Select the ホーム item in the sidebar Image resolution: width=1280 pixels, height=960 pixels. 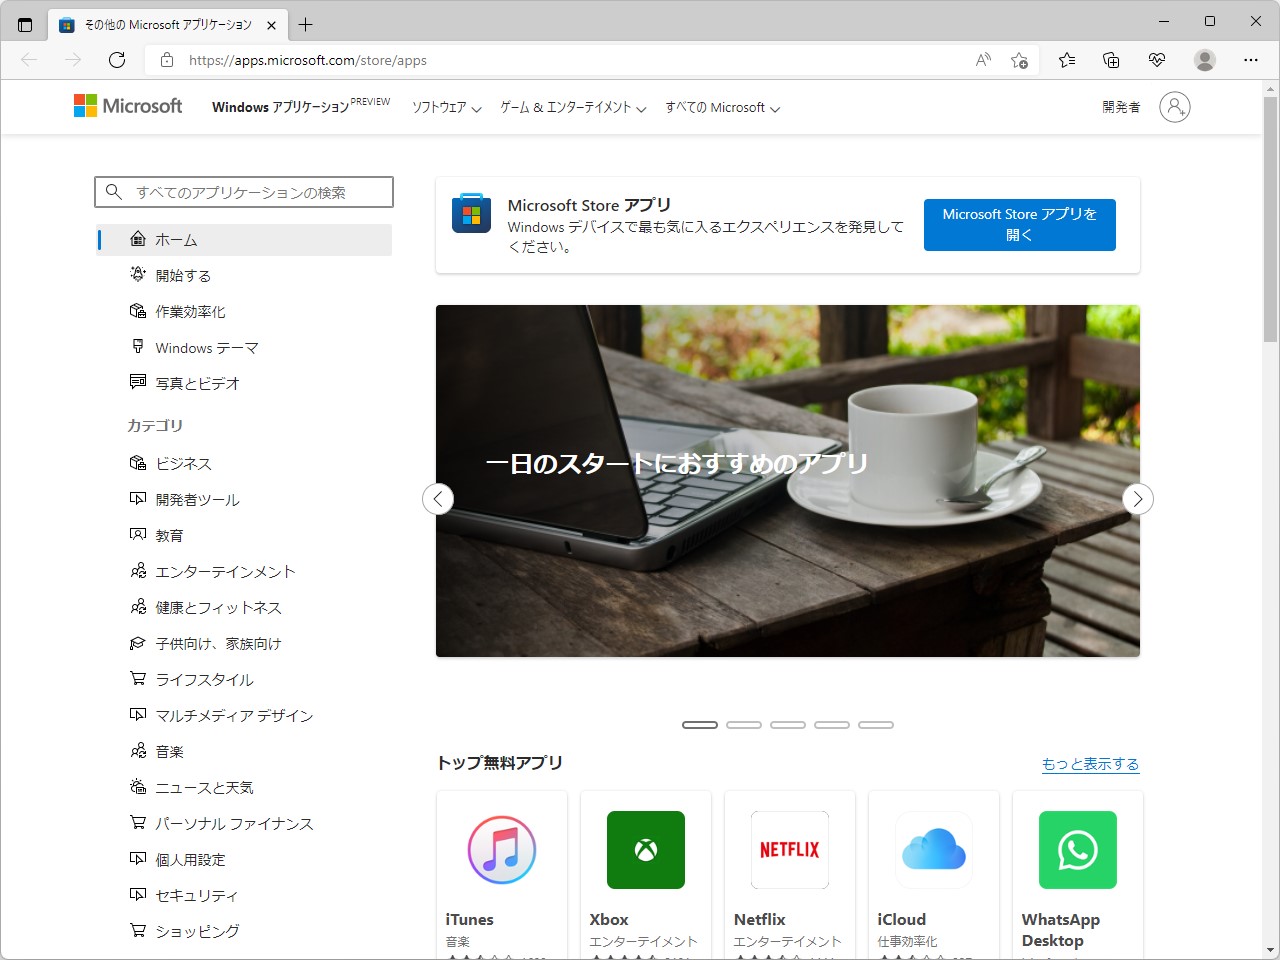coord(177,239)
